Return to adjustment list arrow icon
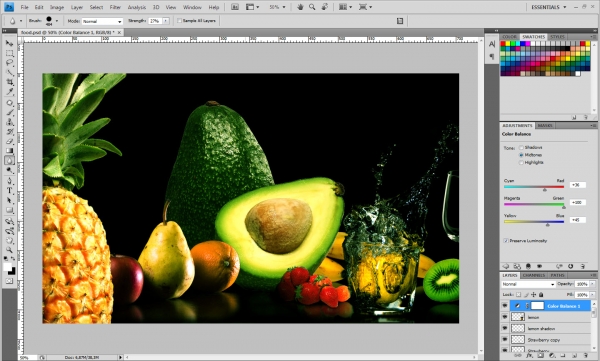 (x=505, y=266)
